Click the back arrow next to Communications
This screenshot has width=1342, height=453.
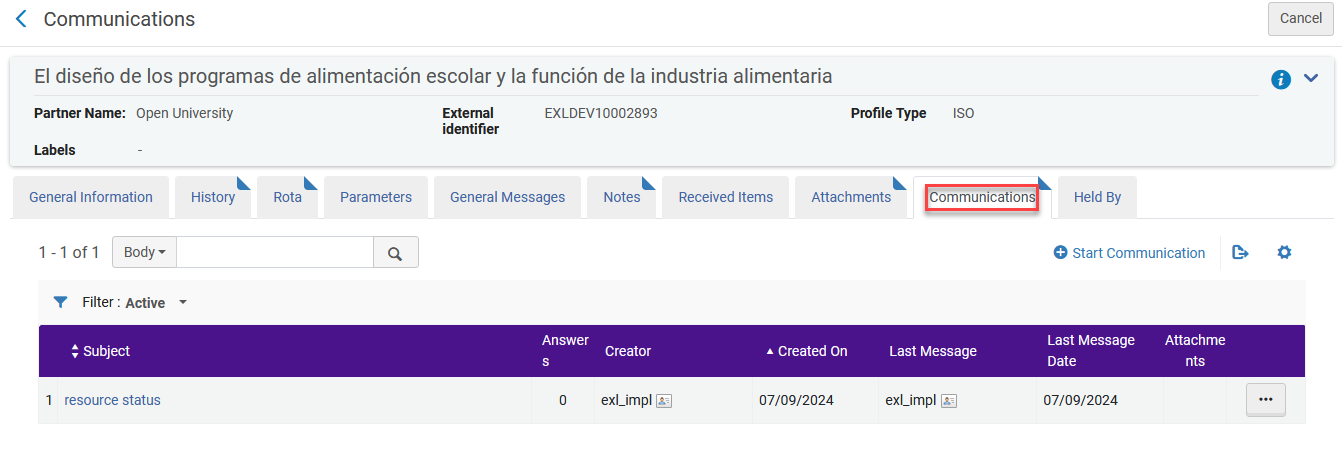tap(21, 19)
